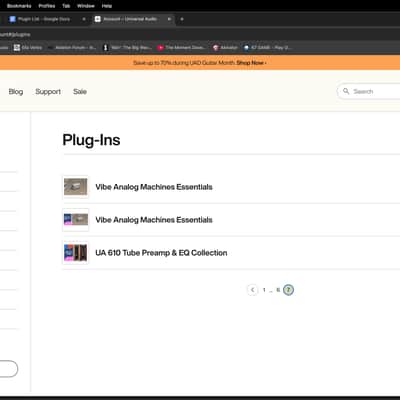
Task: Open the bookmark with the red play icon
Action: click(181, 48)
